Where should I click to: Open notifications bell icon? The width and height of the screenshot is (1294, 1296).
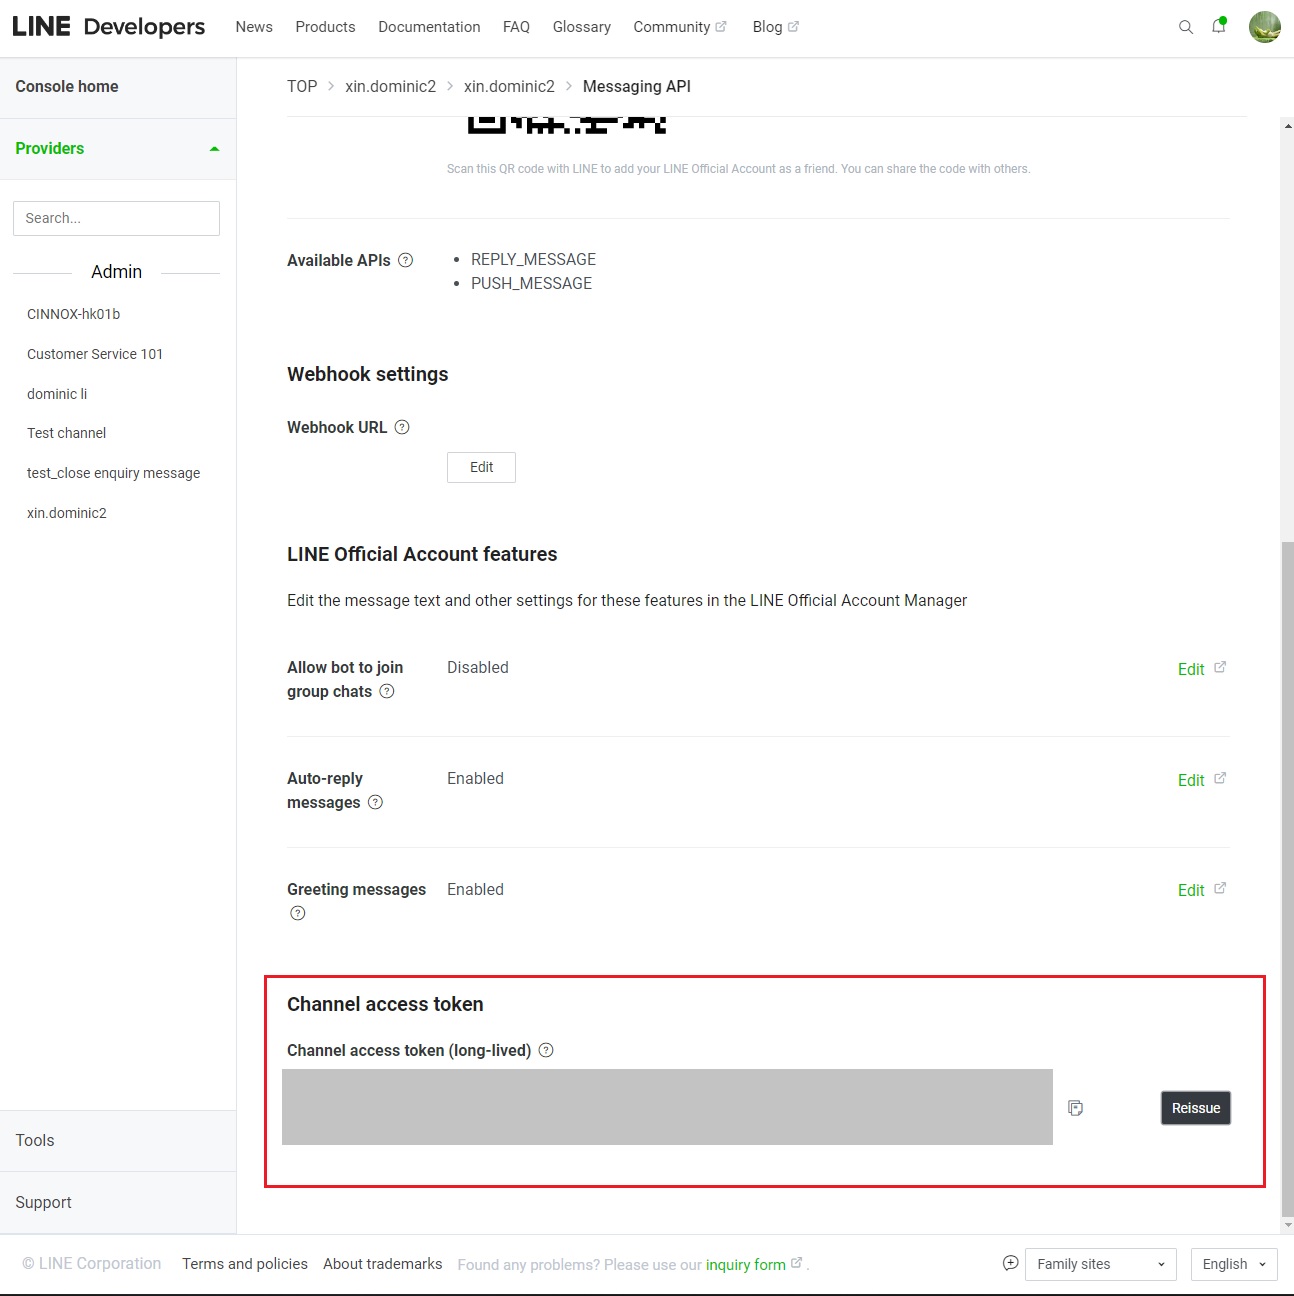[x=1219, y=26]
